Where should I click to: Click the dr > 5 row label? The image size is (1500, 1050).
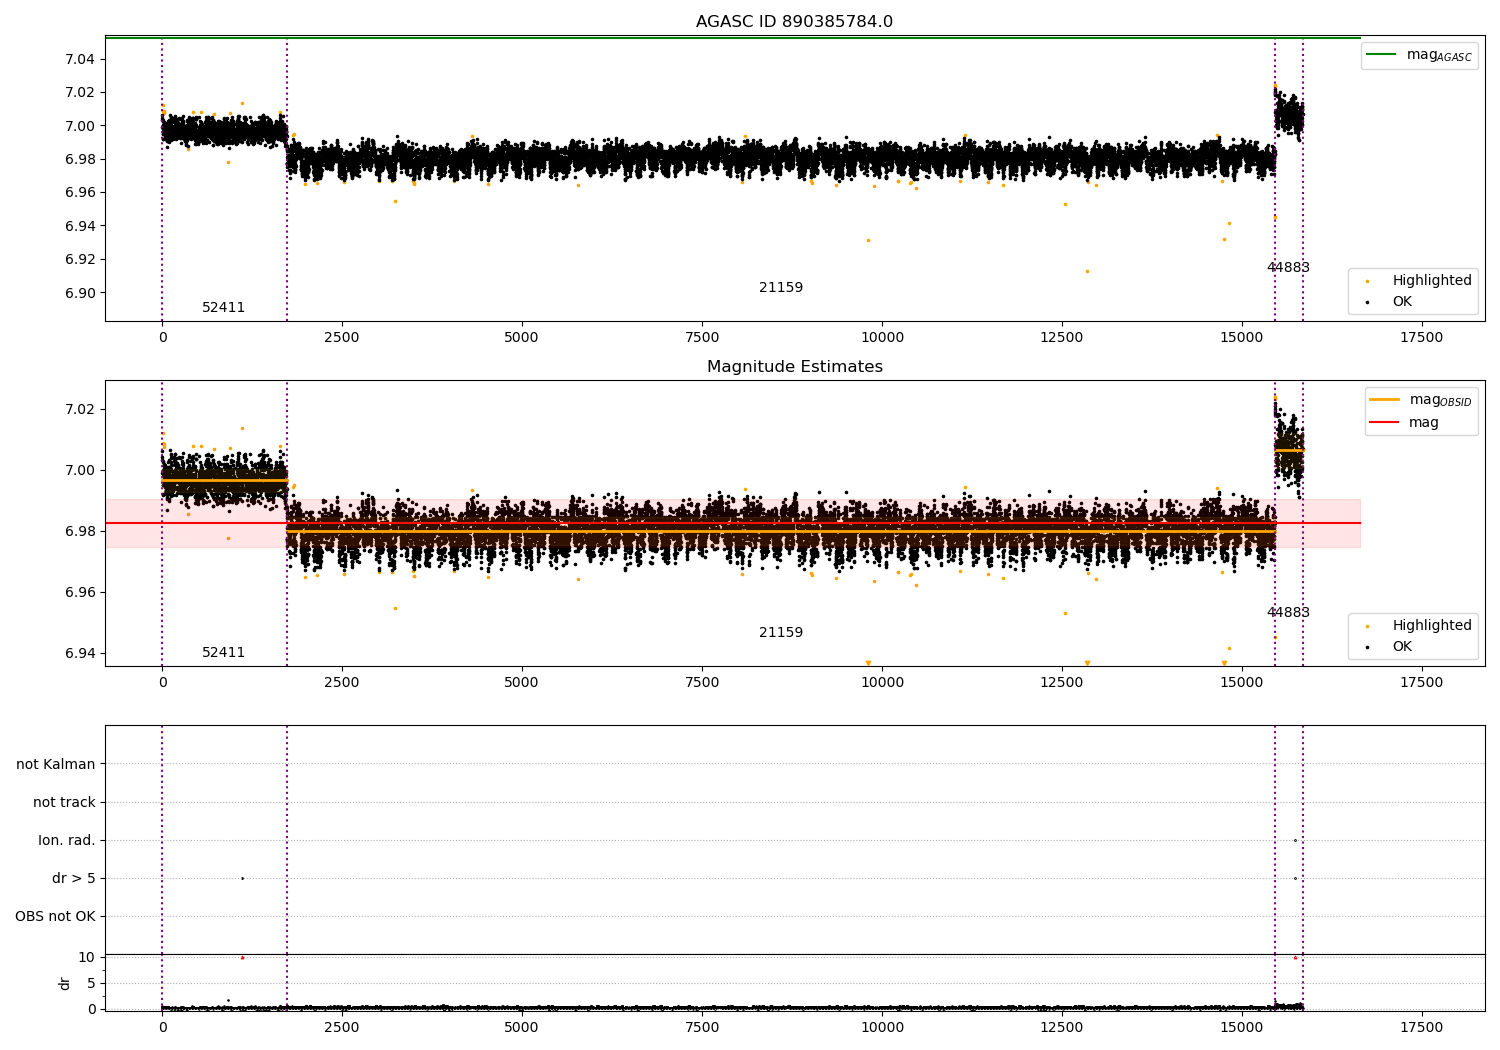pyautogui.click(x=74, y=879)
